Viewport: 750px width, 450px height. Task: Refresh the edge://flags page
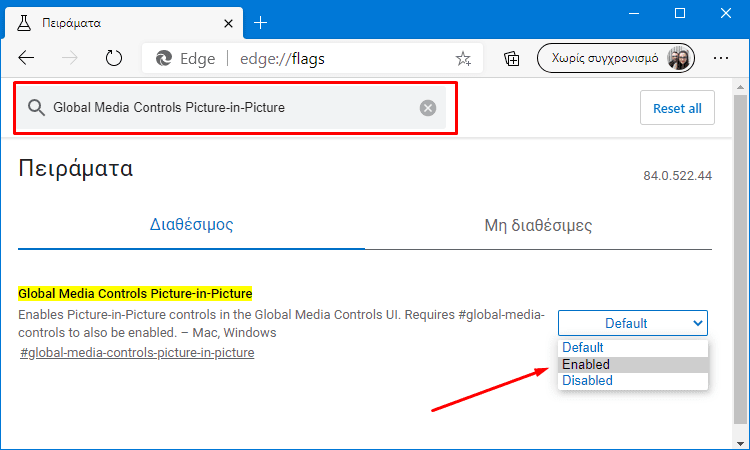tap(114, 58)
